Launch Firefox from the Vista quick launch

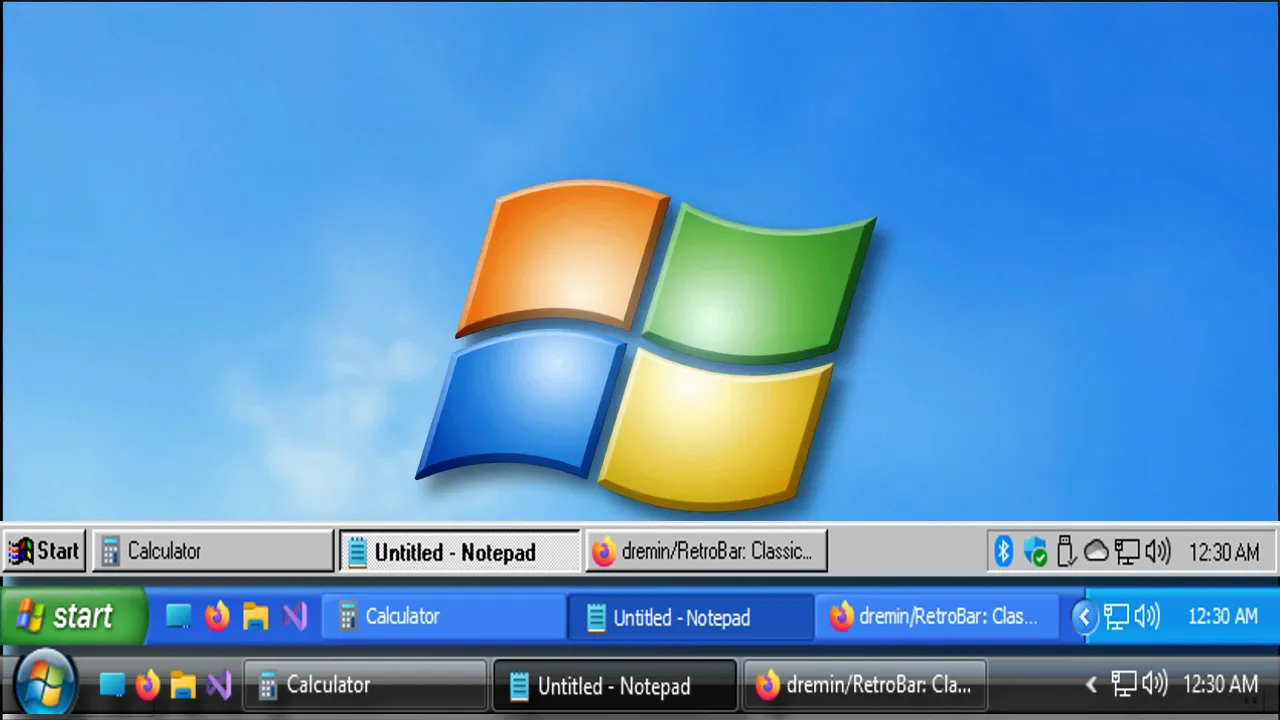pyautogui.click(x=148, y=685)
